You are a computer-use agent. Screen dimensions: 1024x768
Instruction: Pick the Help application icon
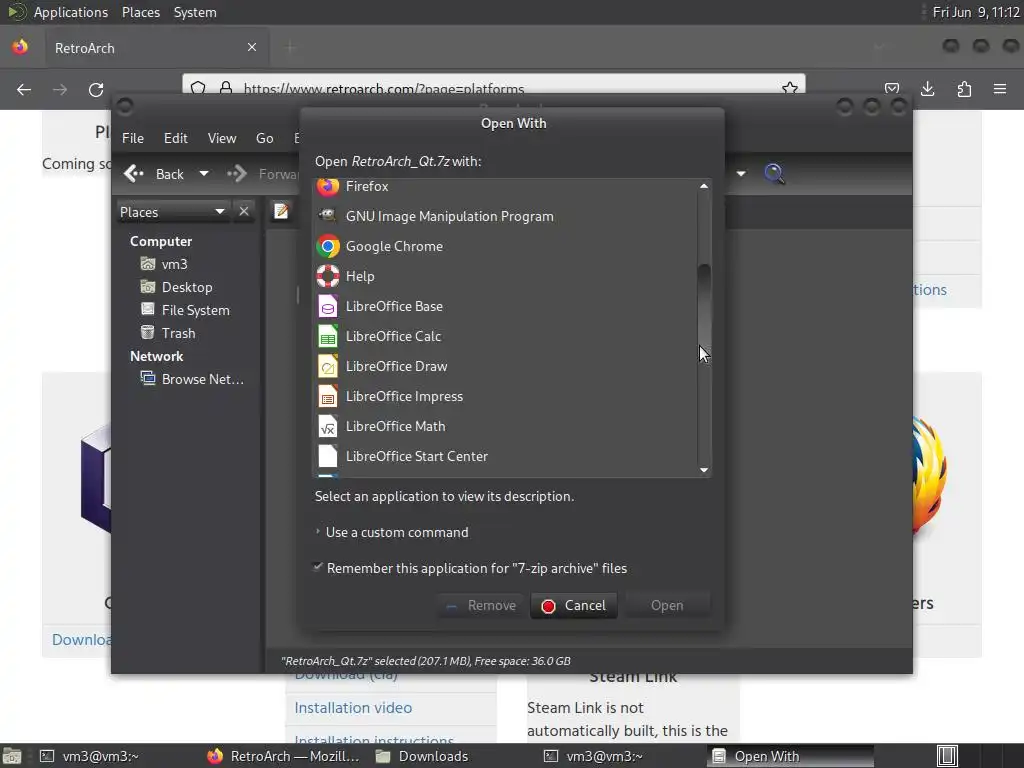click(328, 276)
